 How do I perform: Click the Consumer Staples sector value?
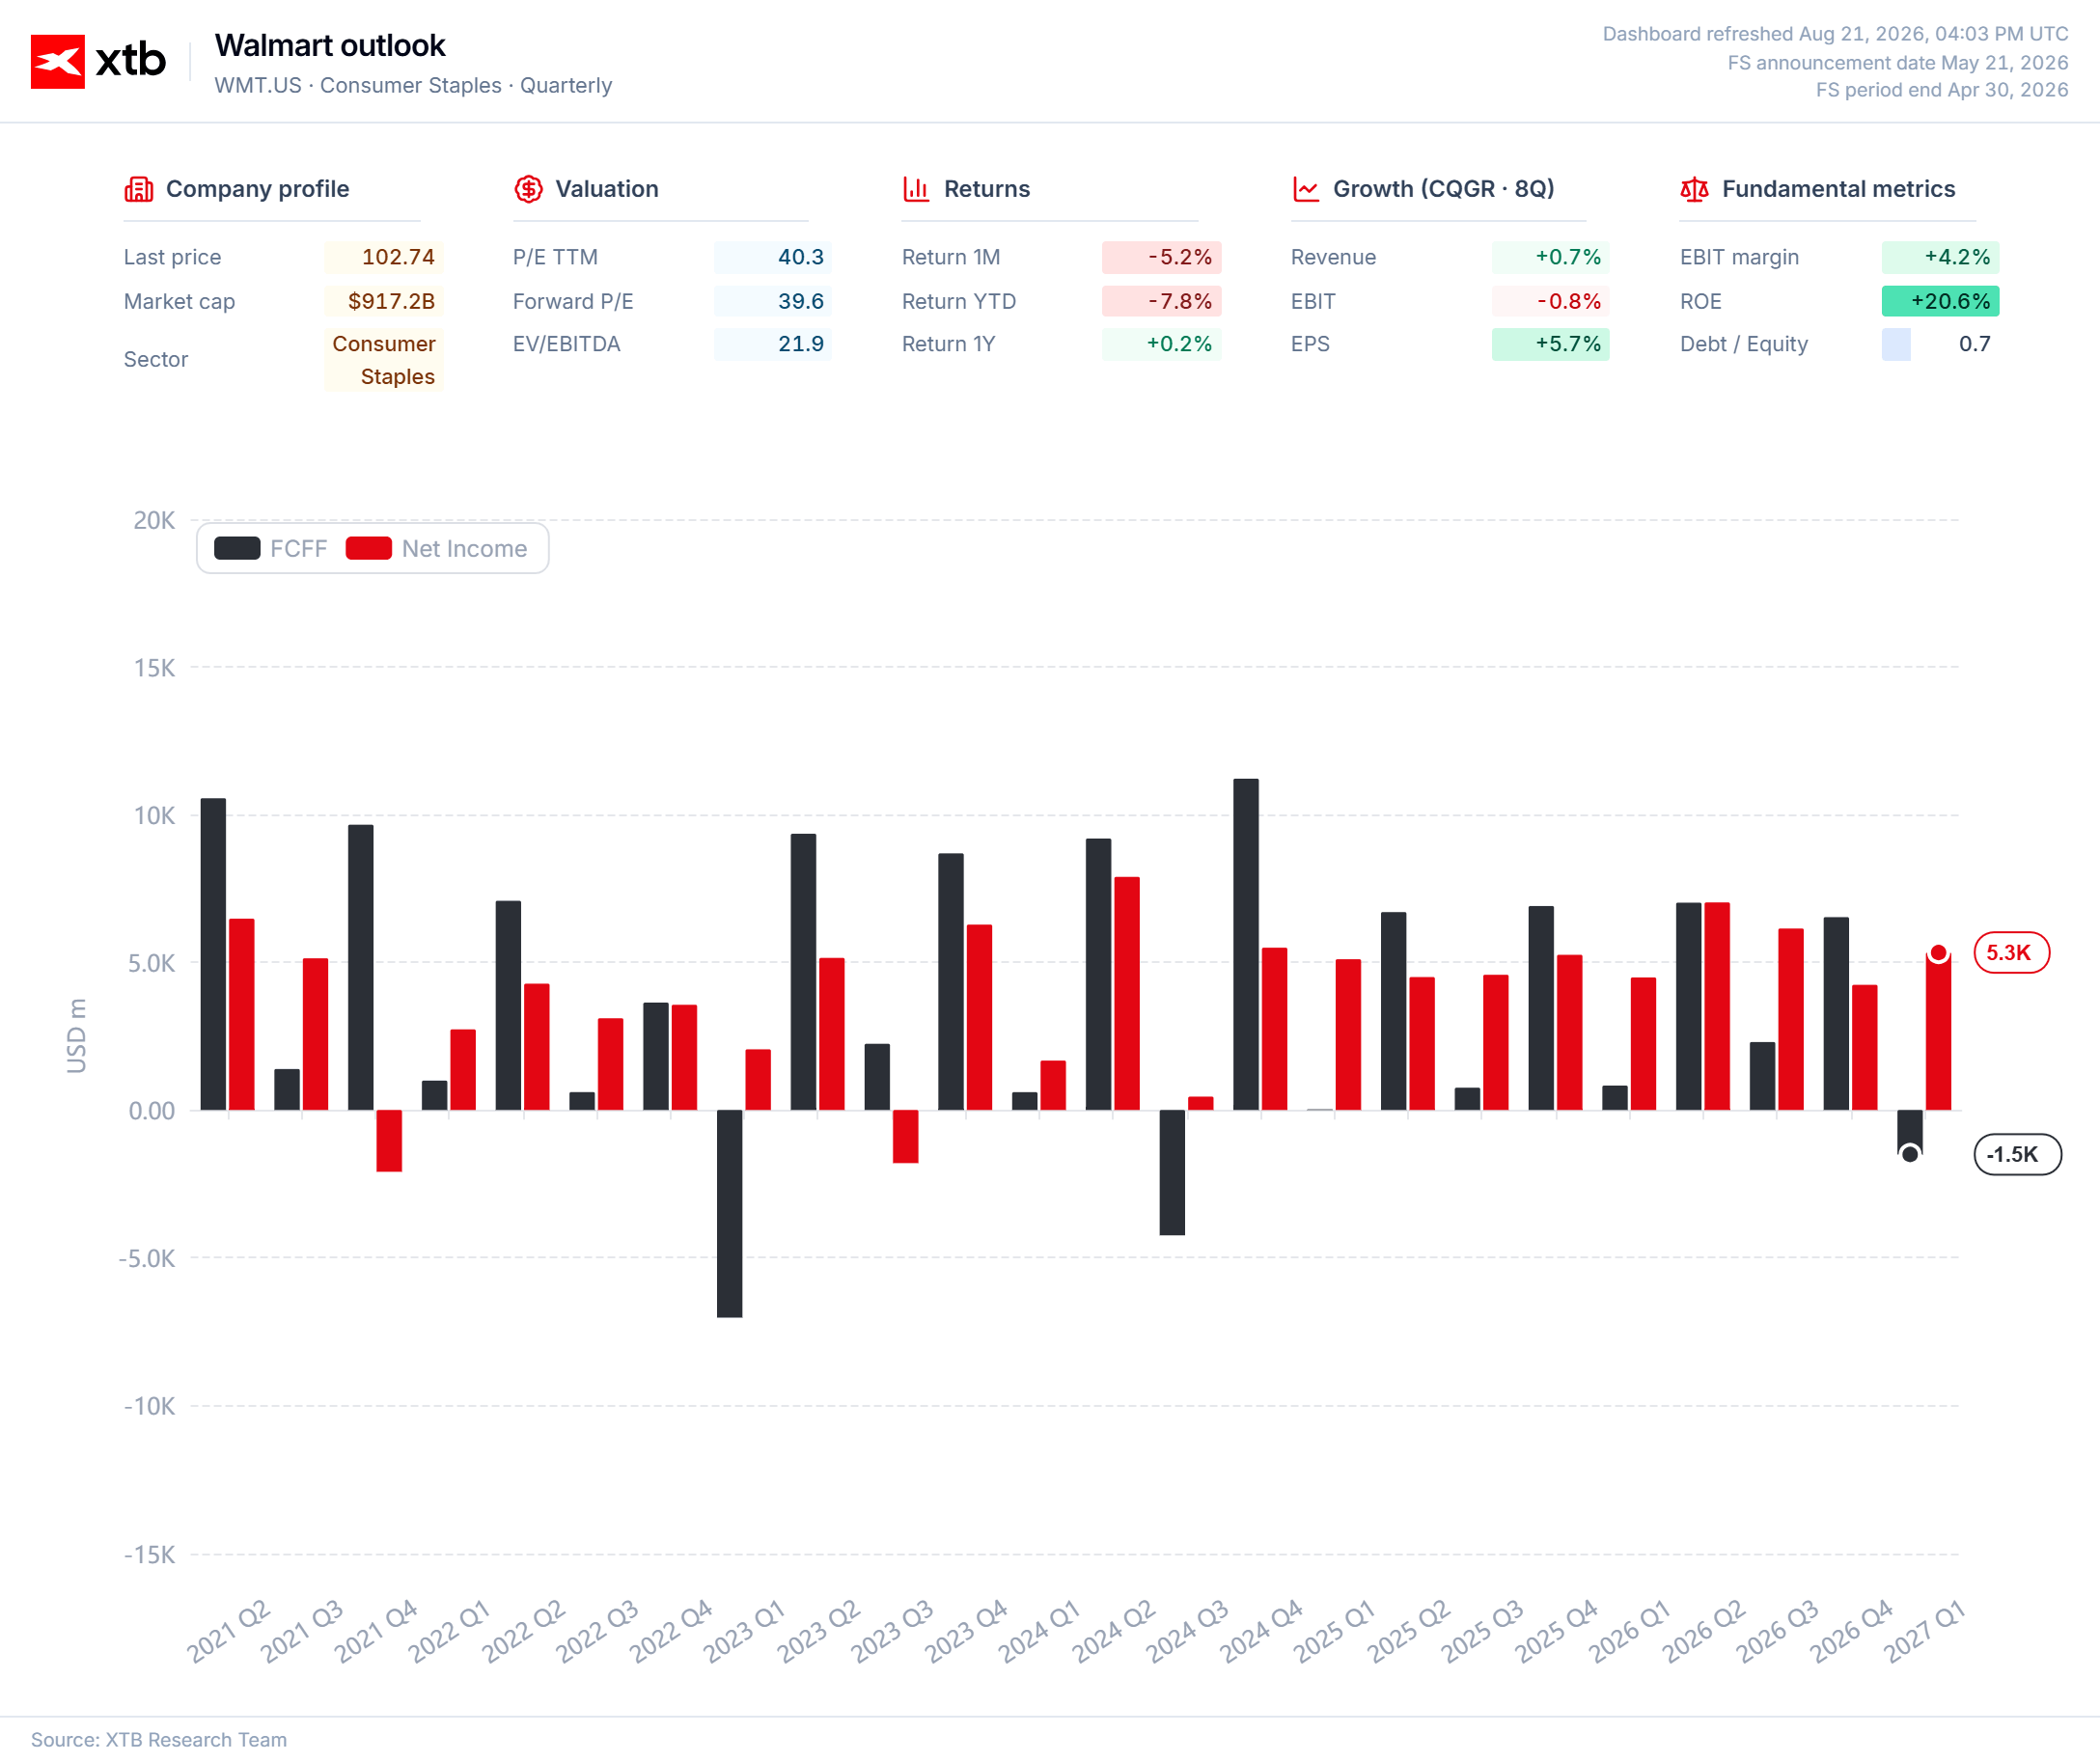click(x=383, y=360)
